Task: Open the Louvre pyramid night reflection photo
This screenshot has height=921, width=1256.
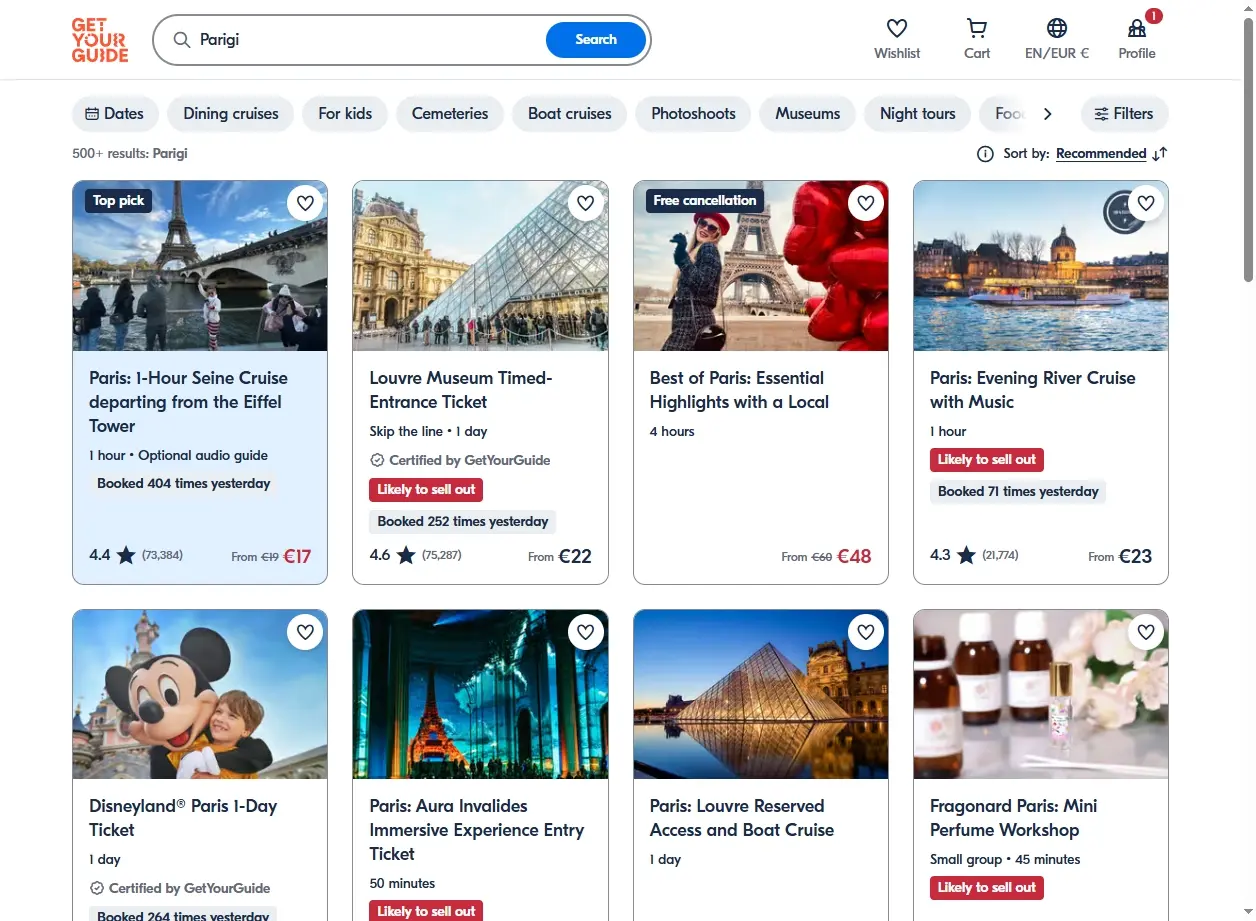Action: click(761, 695)
